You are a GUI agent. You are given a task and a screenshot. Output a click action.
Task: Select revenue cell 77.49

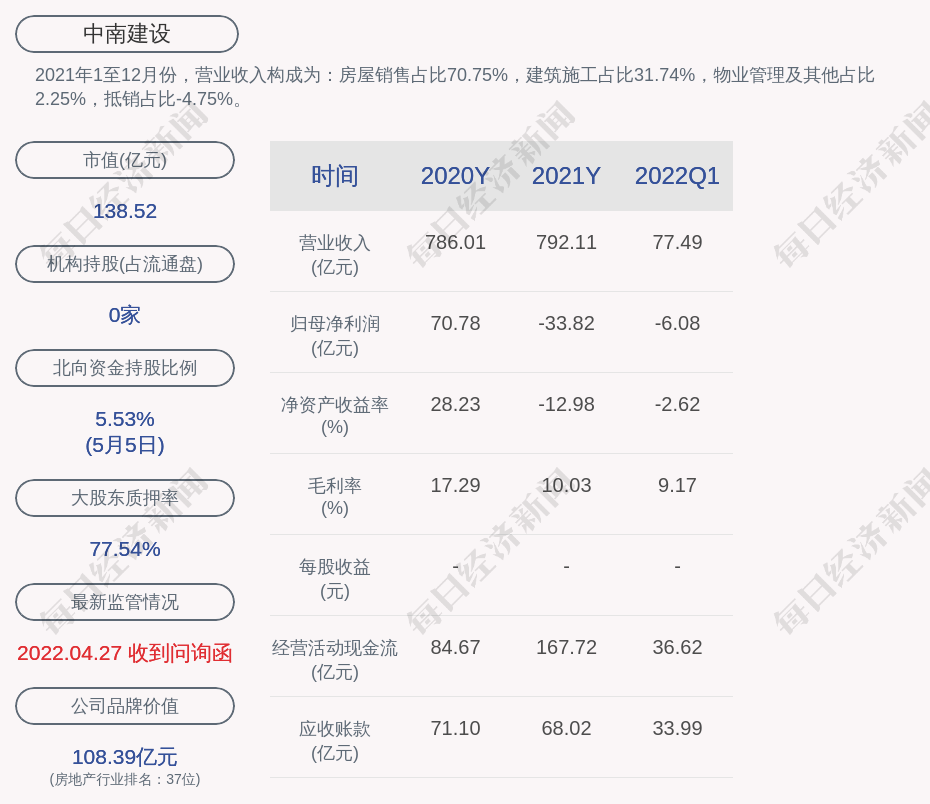point(677,242)
